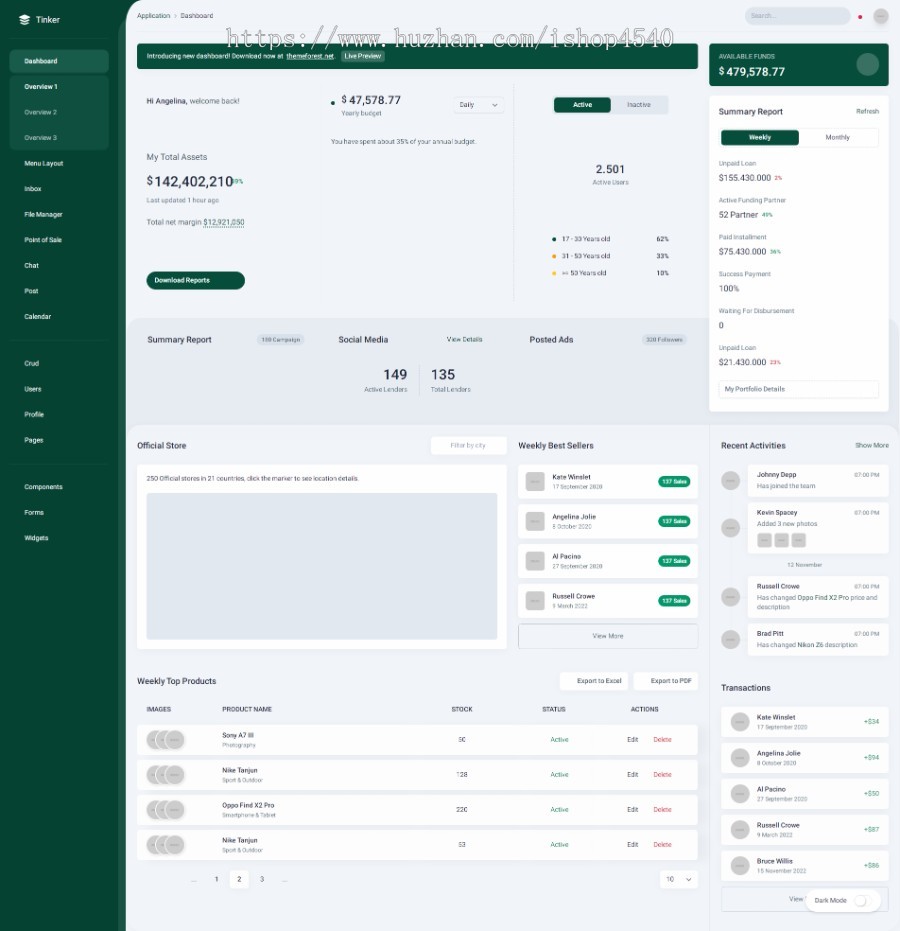Click the Search field in the top bar
The height and width of the screenshot is (931, 900).
pyautogui.click(x=797, y=16)
